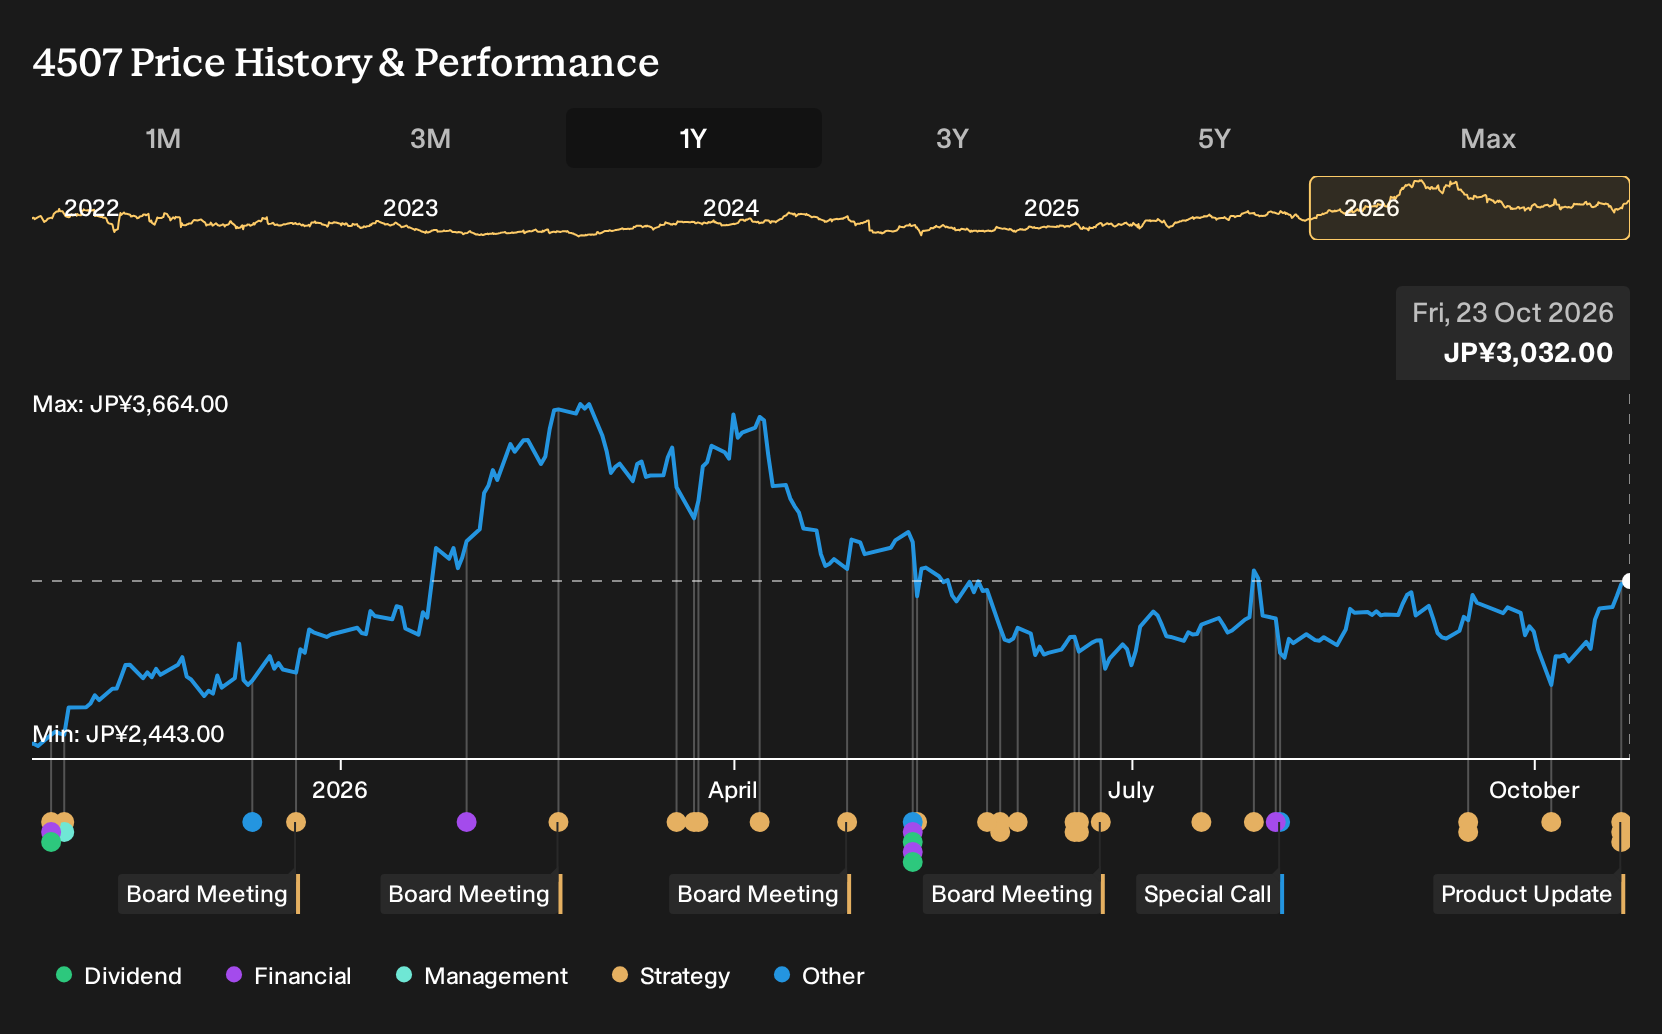Click the Strategy dot right of April label
1662x1034 pixels.
pyautogui.click(x=759, y=822)
